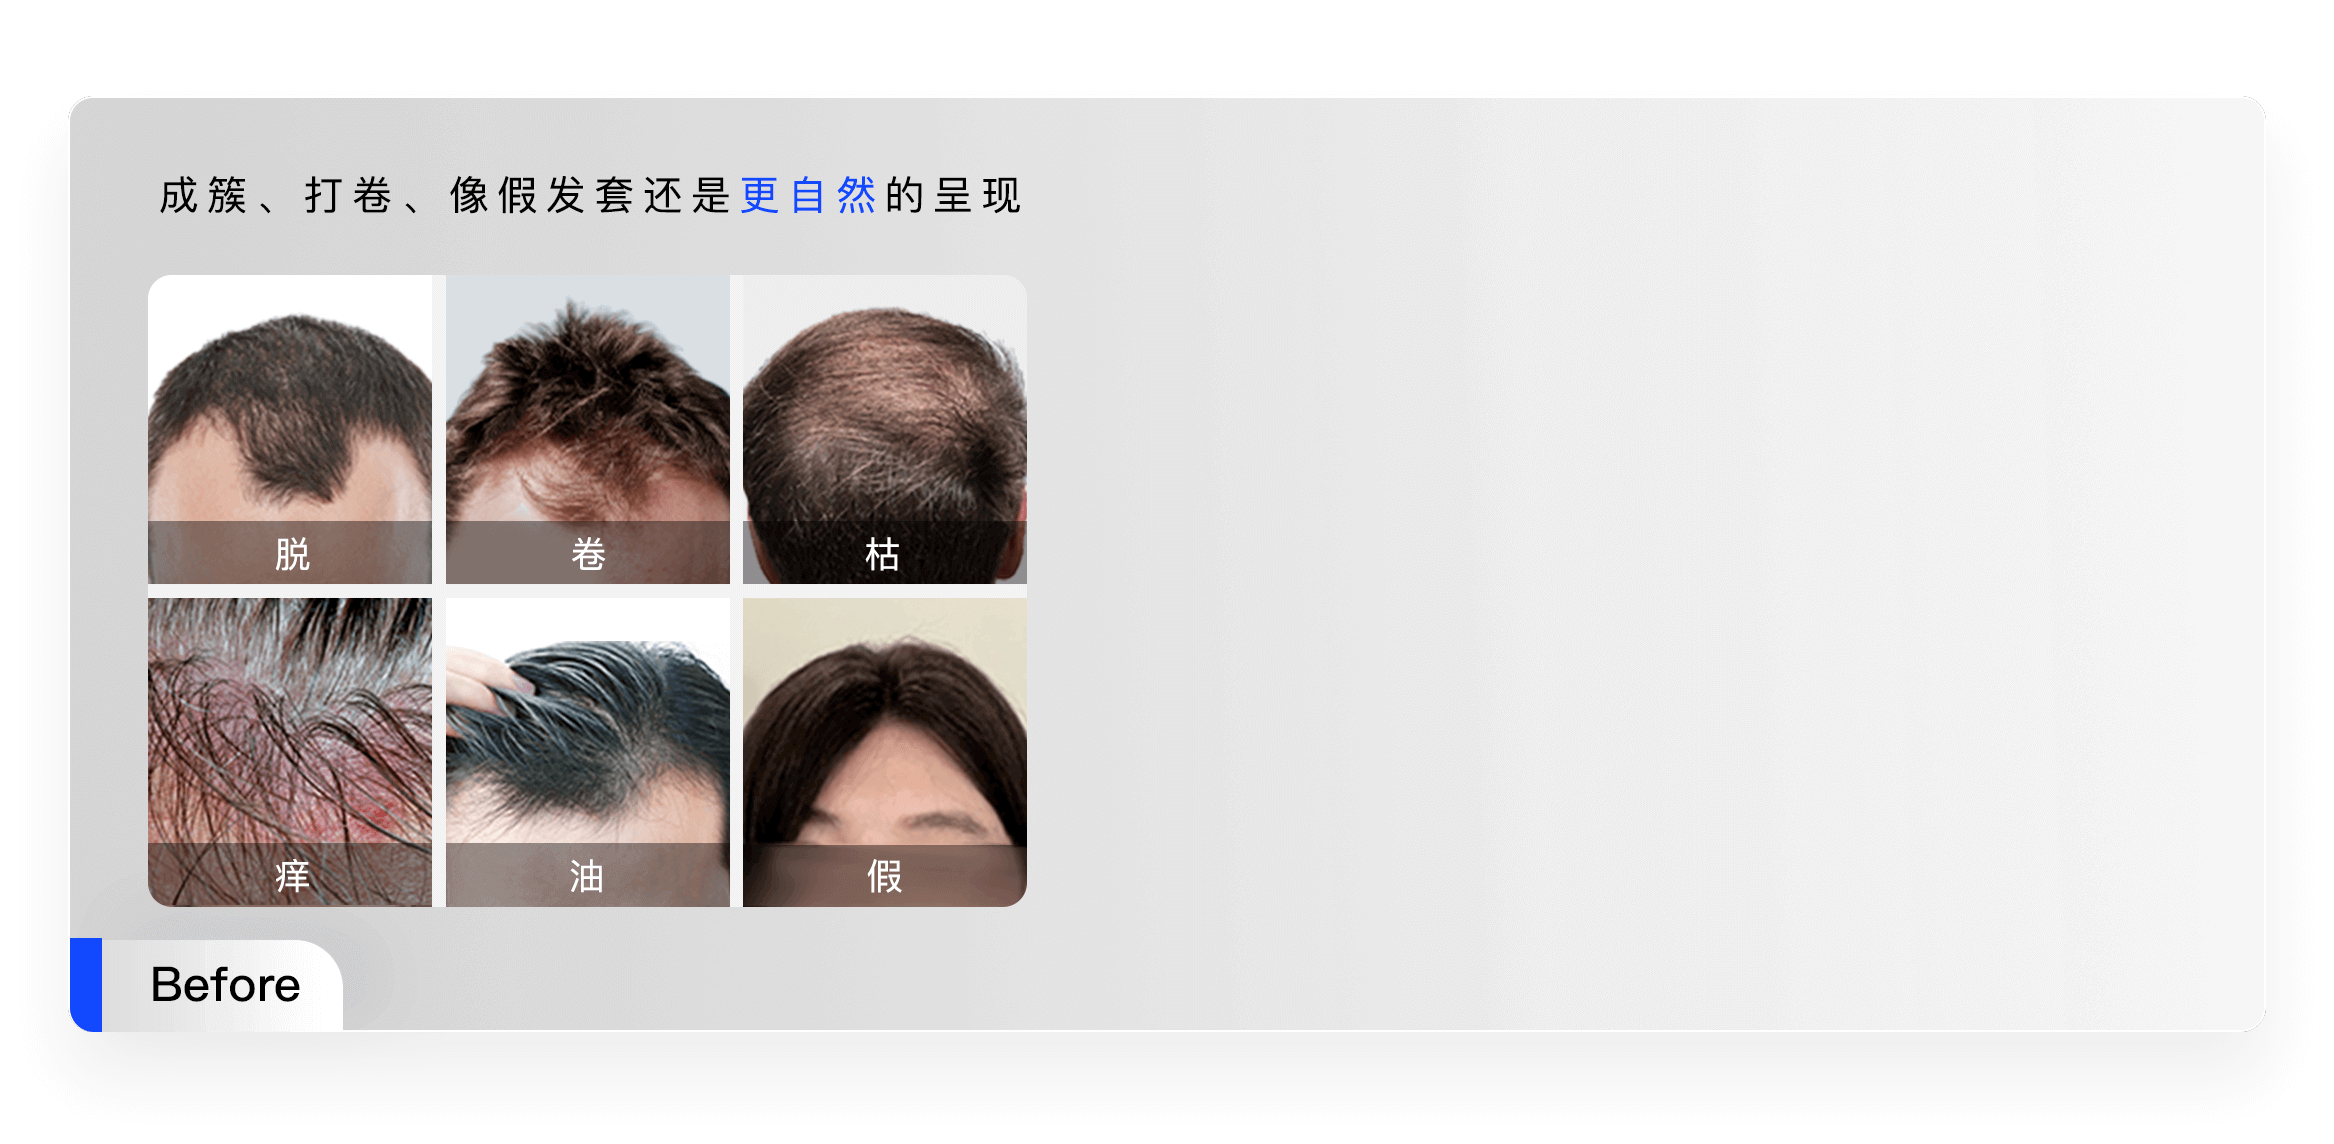Click the headline ending 的呈现

tap(953, 196)
